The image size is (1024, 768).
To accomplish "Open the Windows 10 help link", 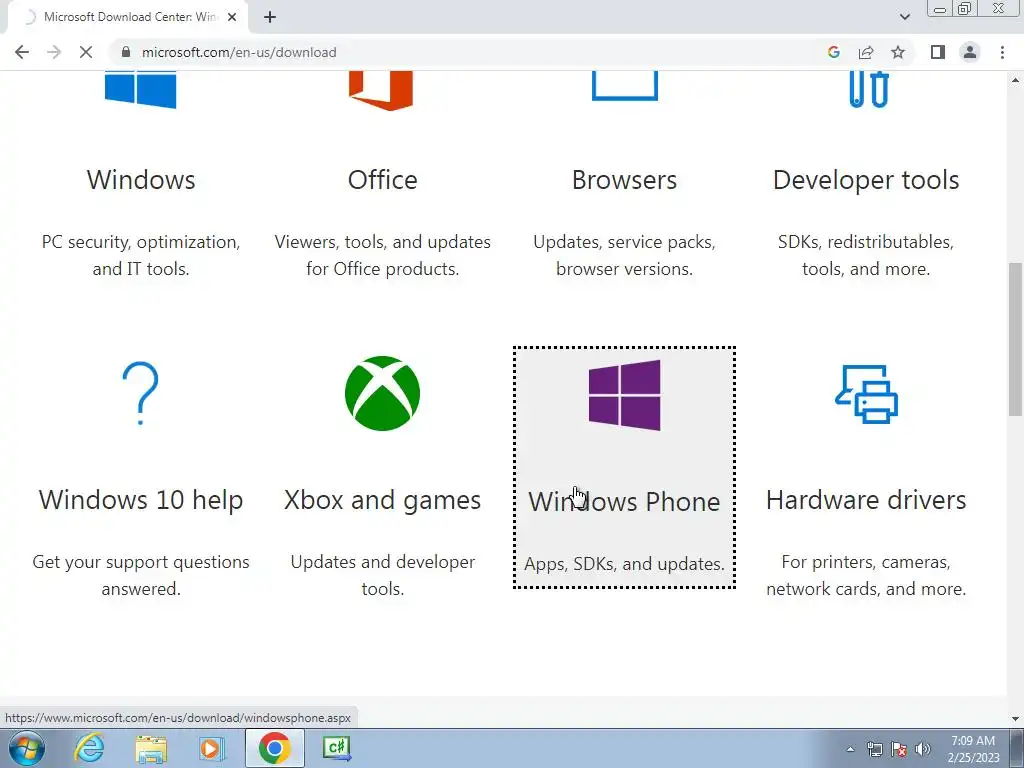I will pyautogui.click(x=141, y=500).
